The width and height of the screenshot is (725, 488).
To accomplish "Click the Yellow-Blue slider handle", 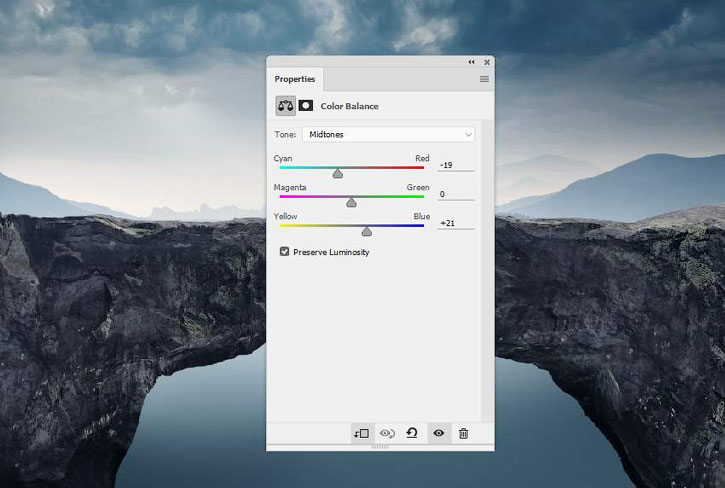I will point(367,231).
